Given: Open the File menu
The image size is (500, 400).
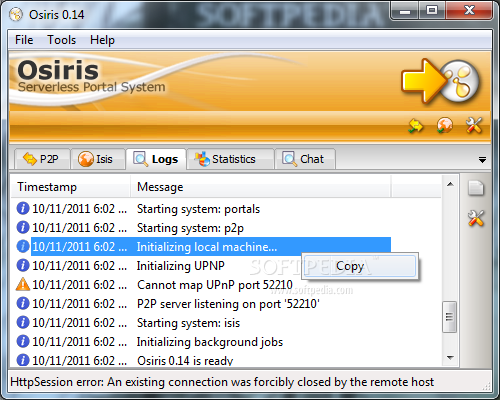Looking at the screenshot, I should click(24, 40).
